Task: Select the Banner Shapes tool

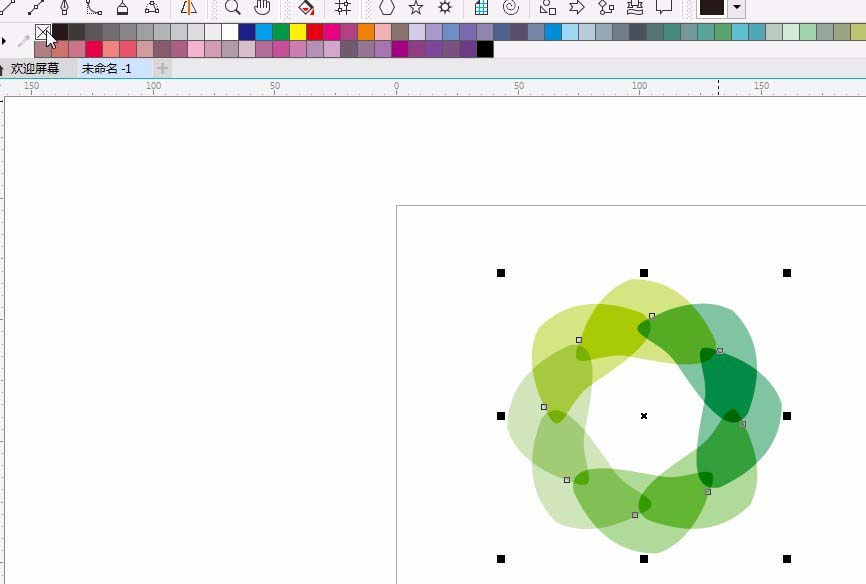Action: (635, 7)
